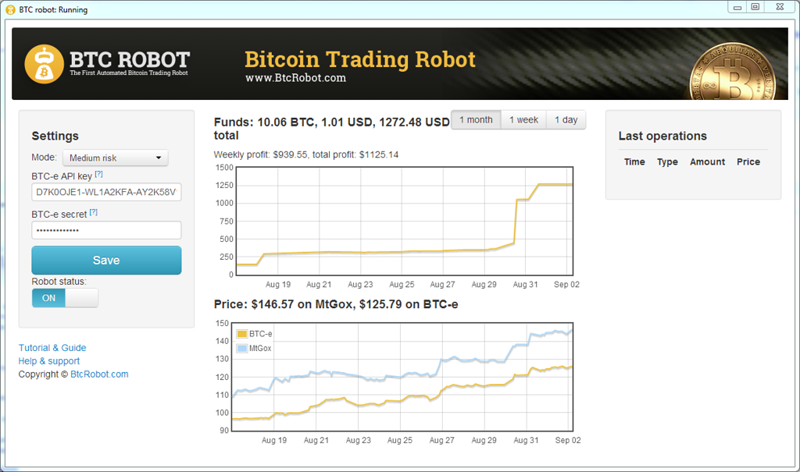Click the Type column header
The image size is (800, 472).
coord(667,162)
